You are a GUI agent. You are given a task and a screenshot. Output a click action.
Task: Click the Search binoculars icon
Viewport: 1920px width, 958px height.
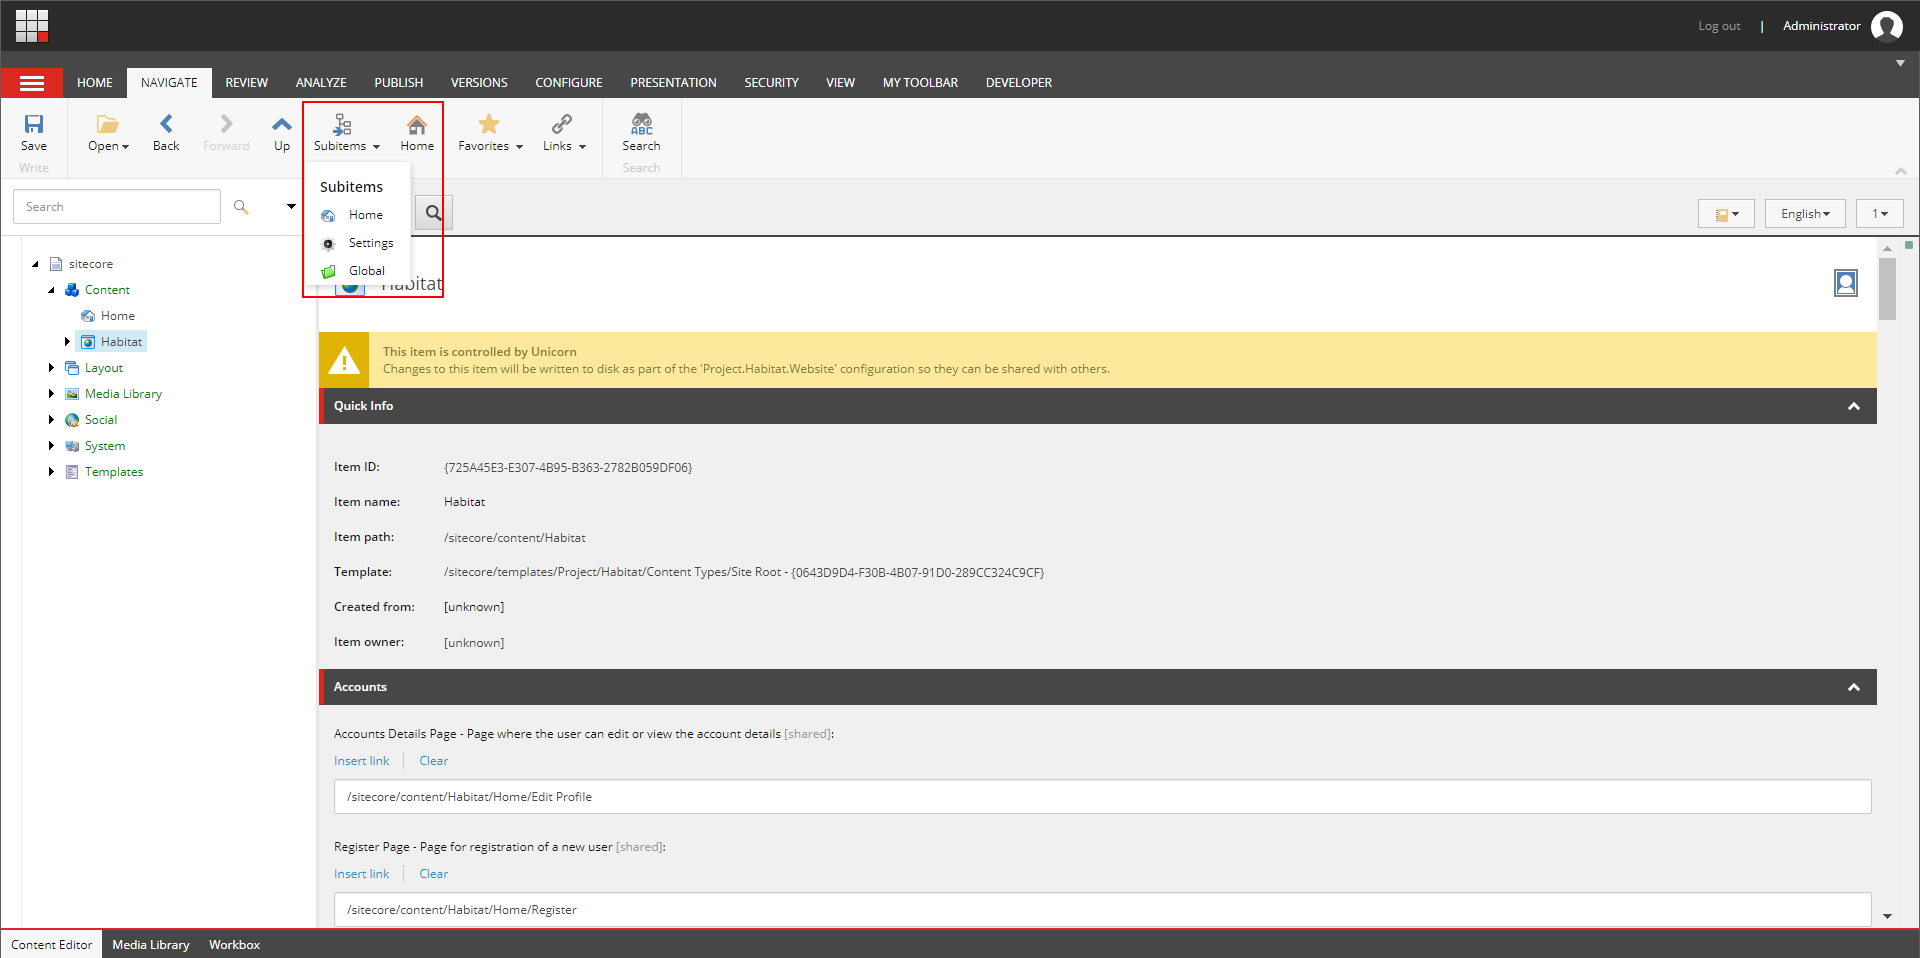[641, 124]
